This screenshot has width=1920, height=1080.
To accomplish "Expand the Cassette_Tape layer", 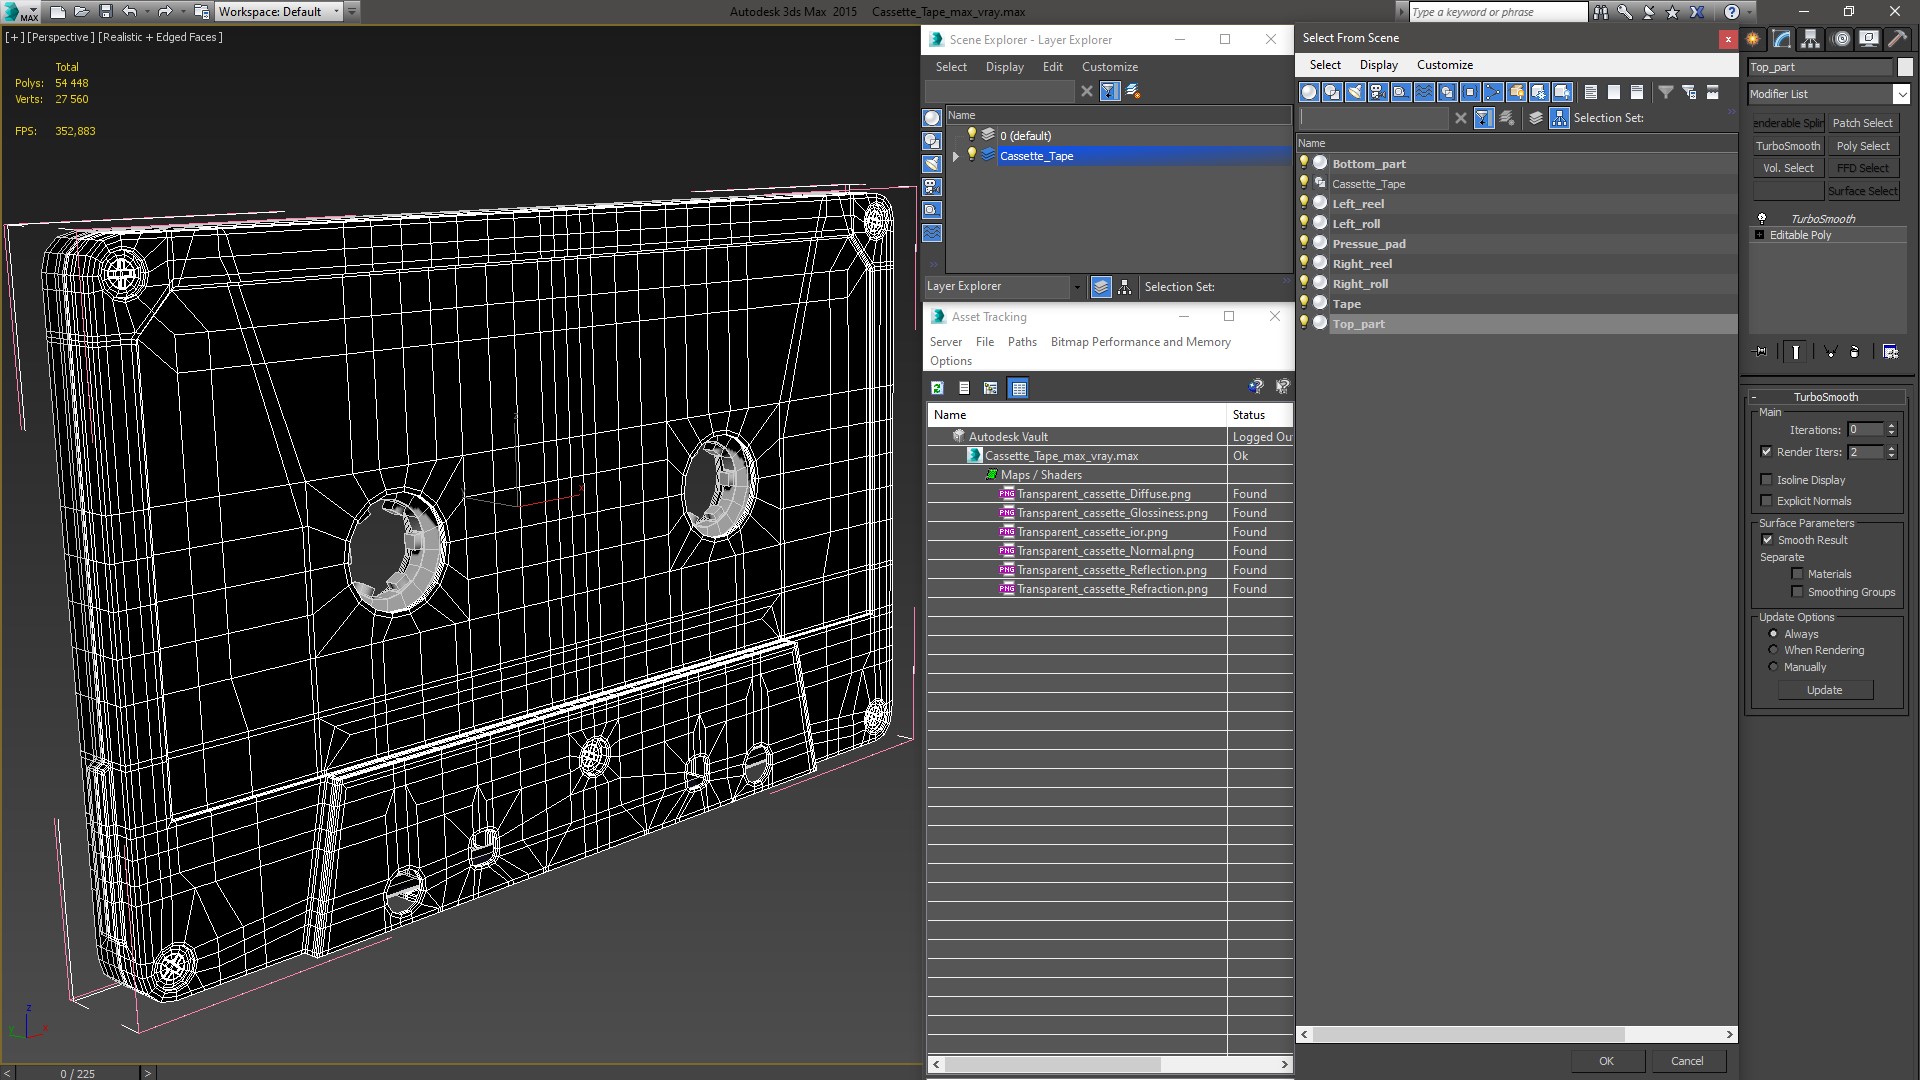I will click(956, 156).
